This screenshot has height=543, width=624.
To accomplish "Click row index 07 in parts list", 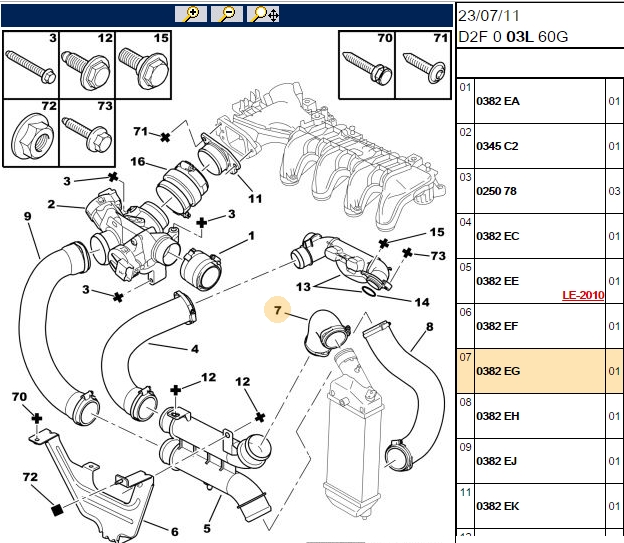I will point(465,357).
